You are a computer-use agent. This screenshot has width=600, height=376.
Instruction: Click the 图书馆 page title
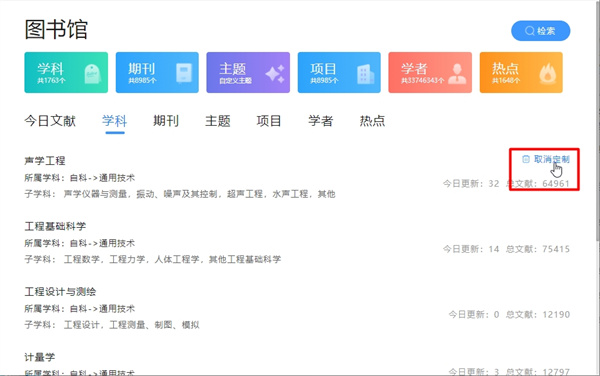[56, 29]
